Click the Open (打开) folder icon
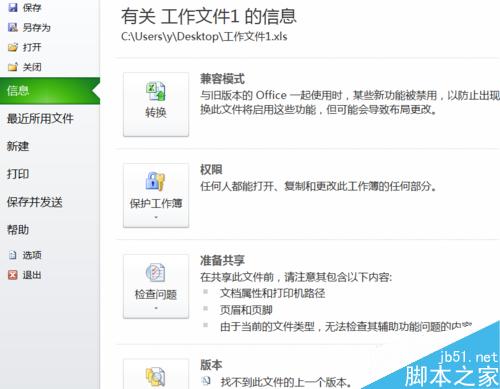This screenshot has width=500, height=389. [x=13, y=47]
